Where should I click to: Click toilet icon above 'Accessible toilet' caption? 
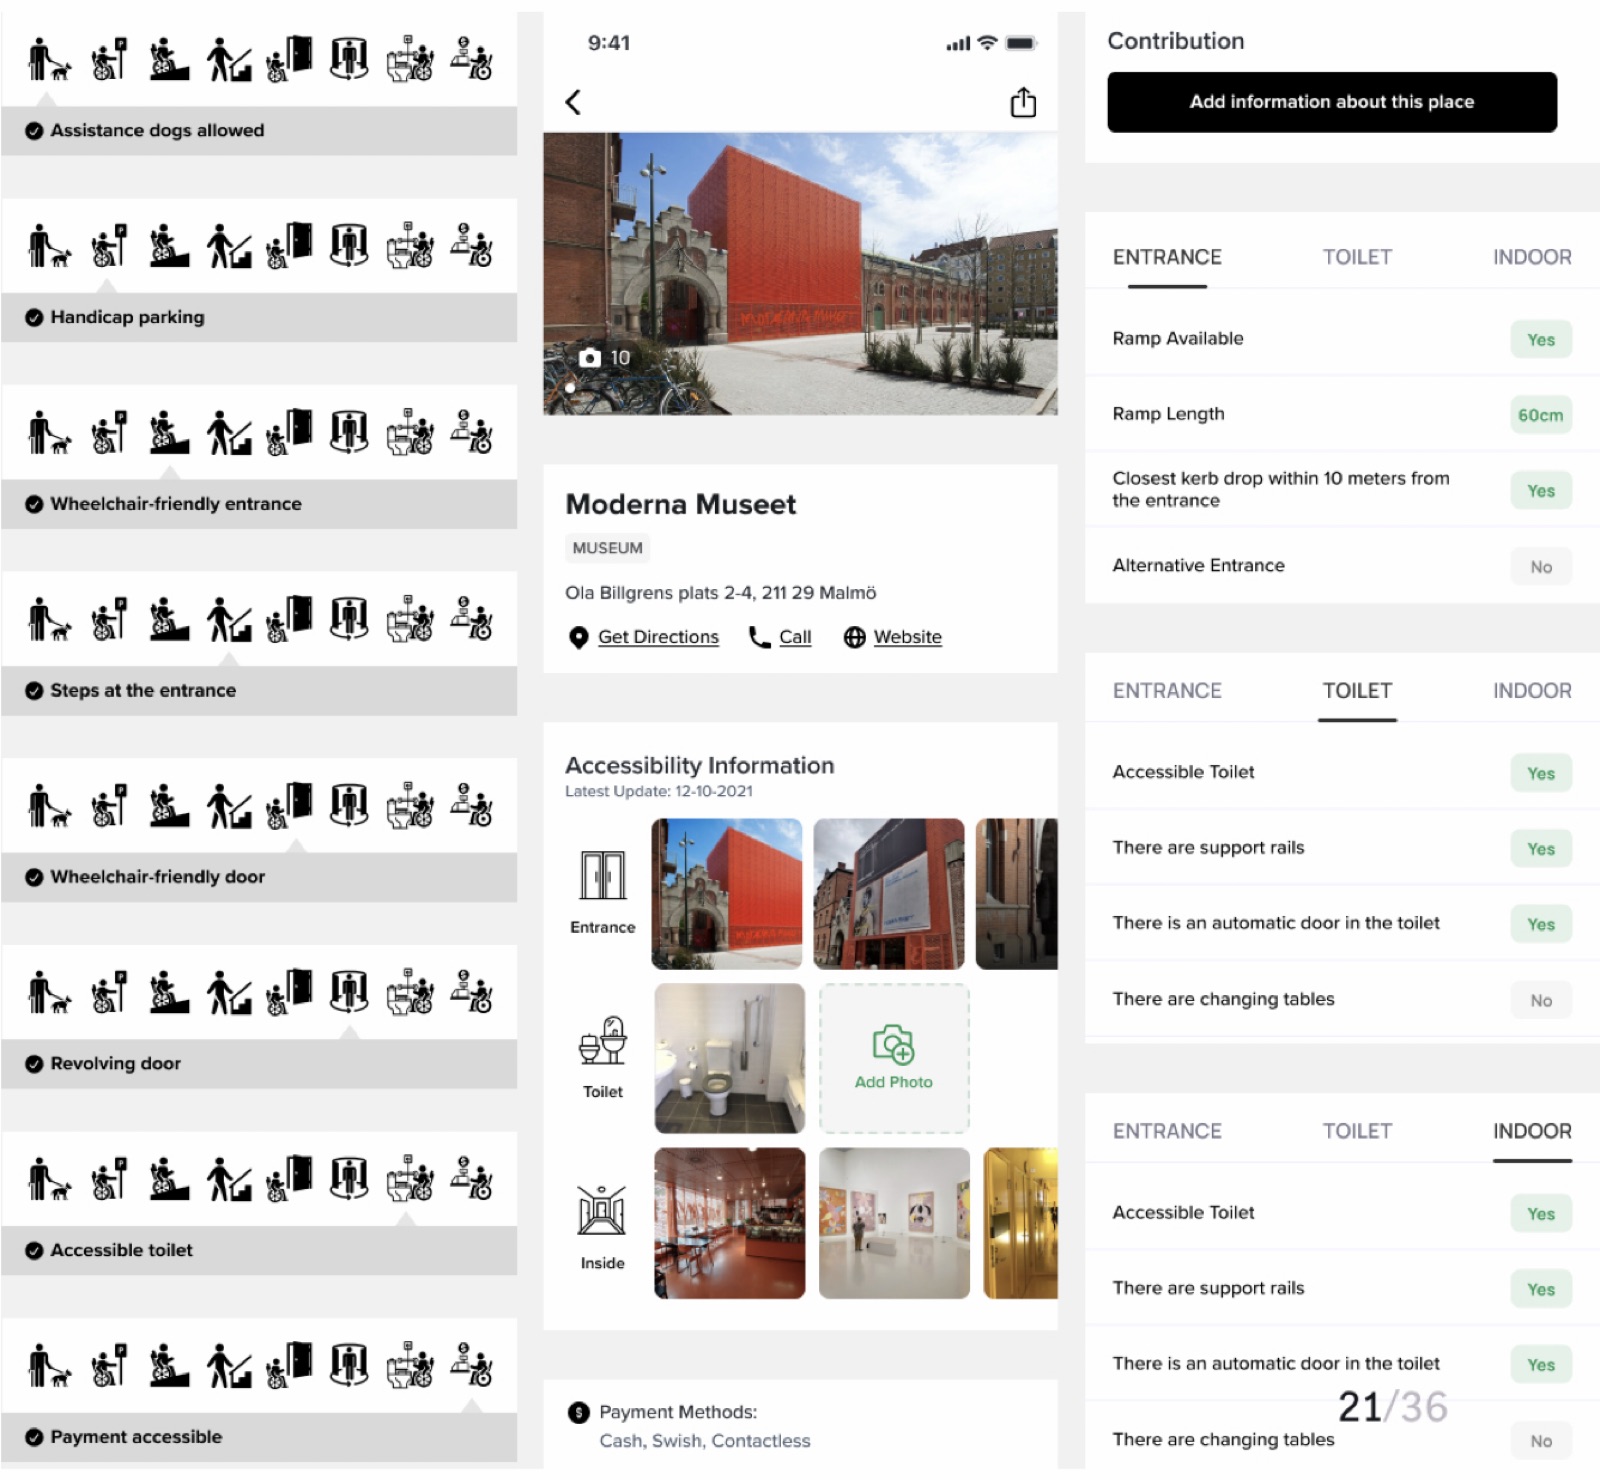tap(410, 1179)
